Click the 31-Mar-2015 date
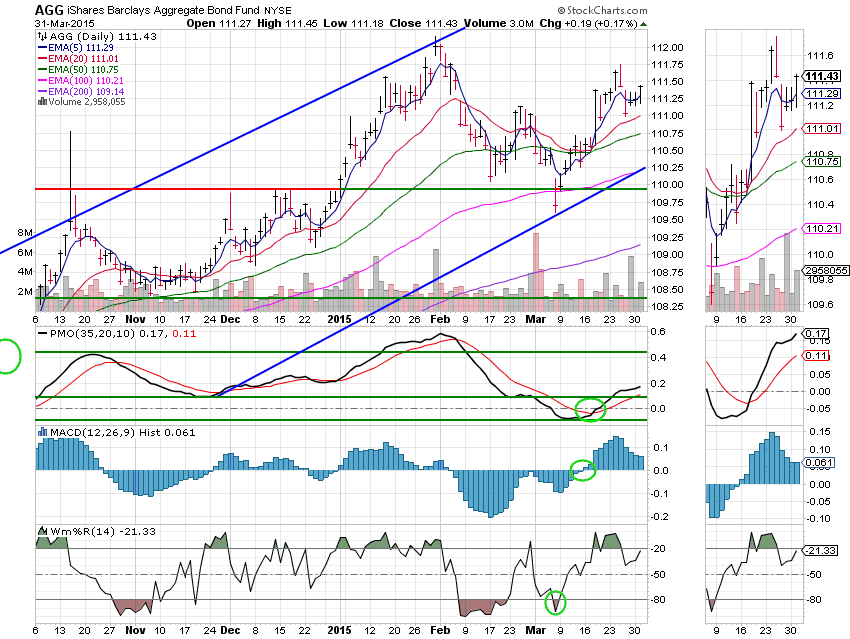Viewport: 850px width, 639px height. [x=65, y=23]
